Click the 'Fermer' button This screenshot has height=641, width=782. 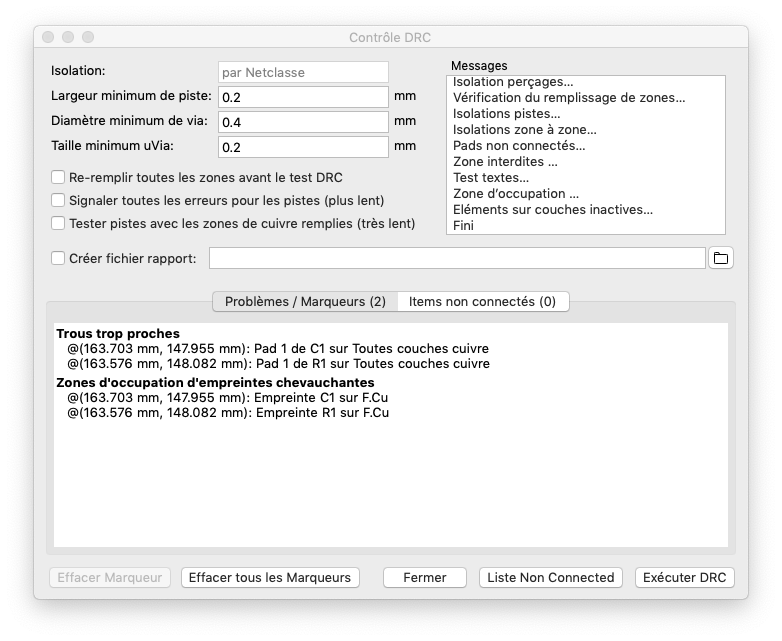tap(425, 577)
